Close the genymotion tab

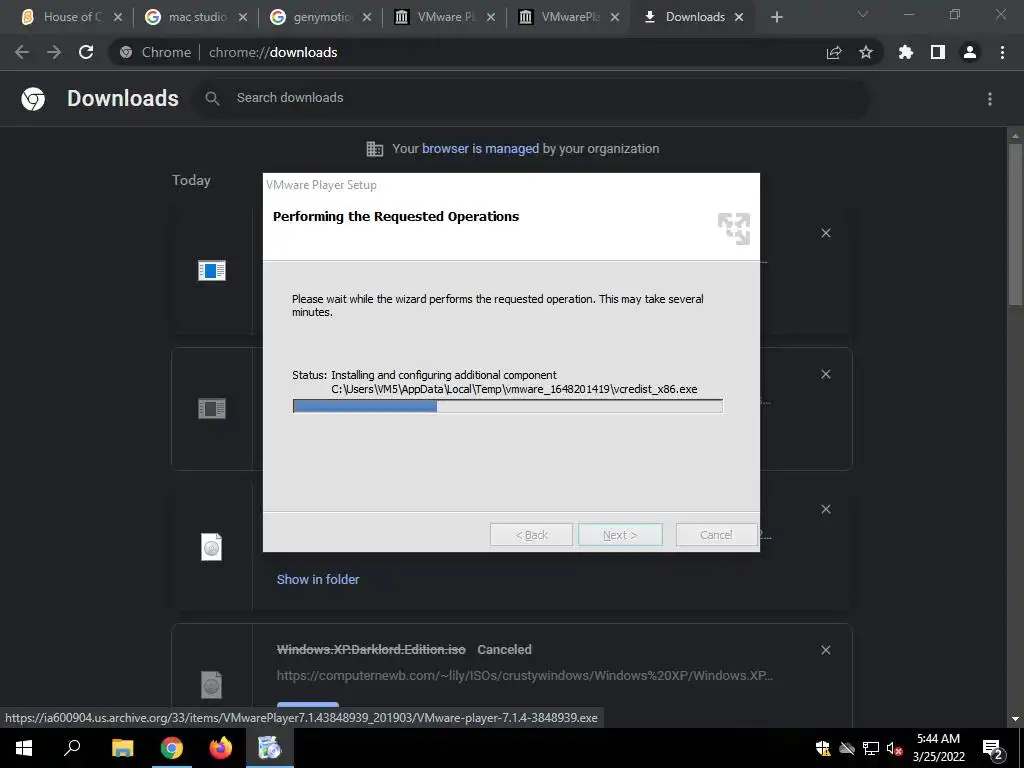click(367, 18)
